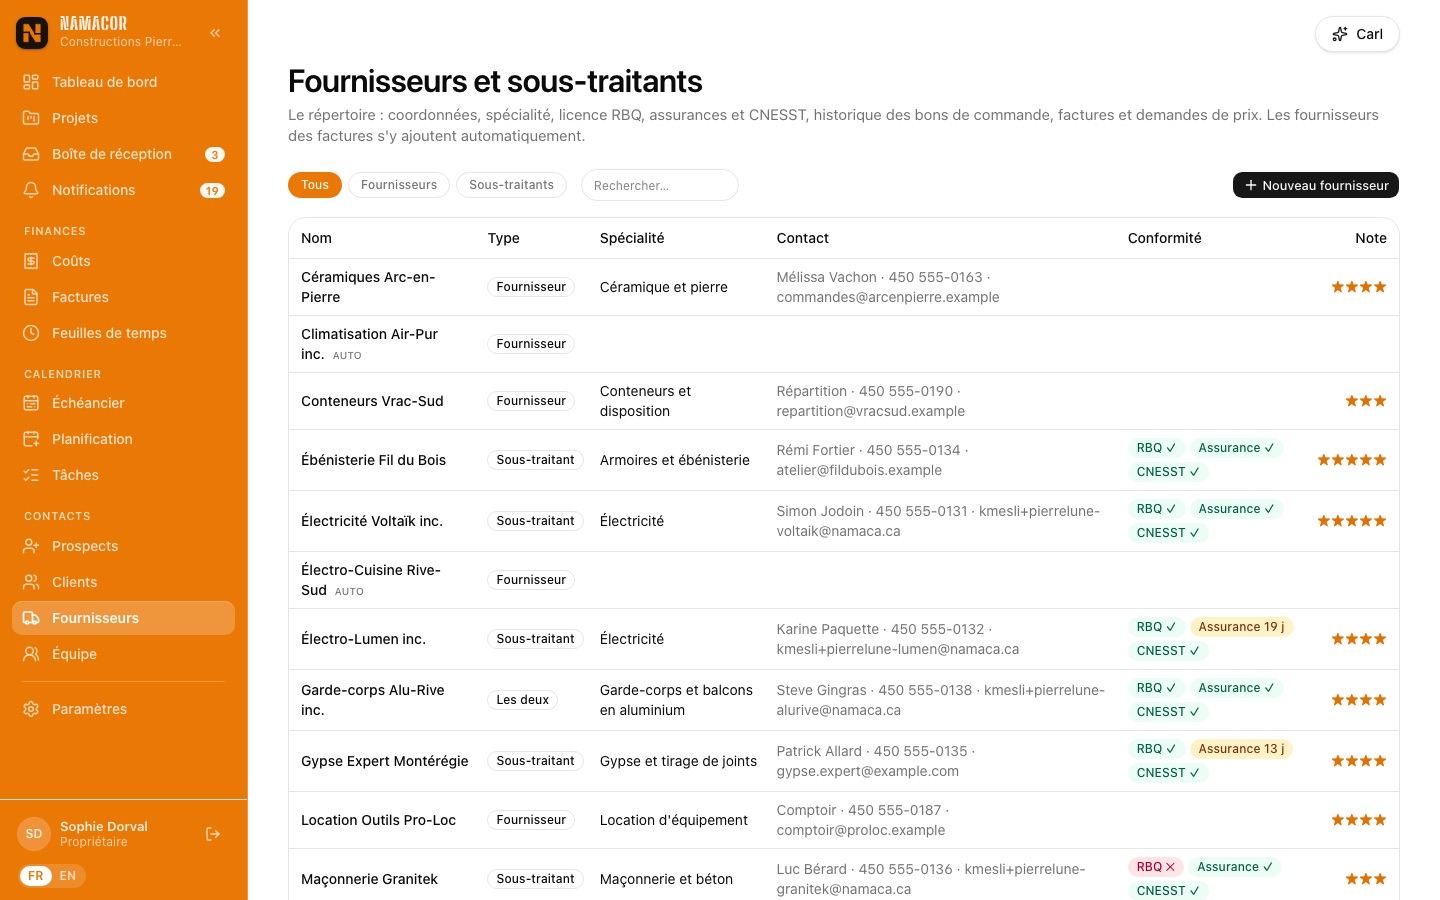Filter list by Sous-traitants only
This screenshot has width=1440, height=900.
point(511,185)
